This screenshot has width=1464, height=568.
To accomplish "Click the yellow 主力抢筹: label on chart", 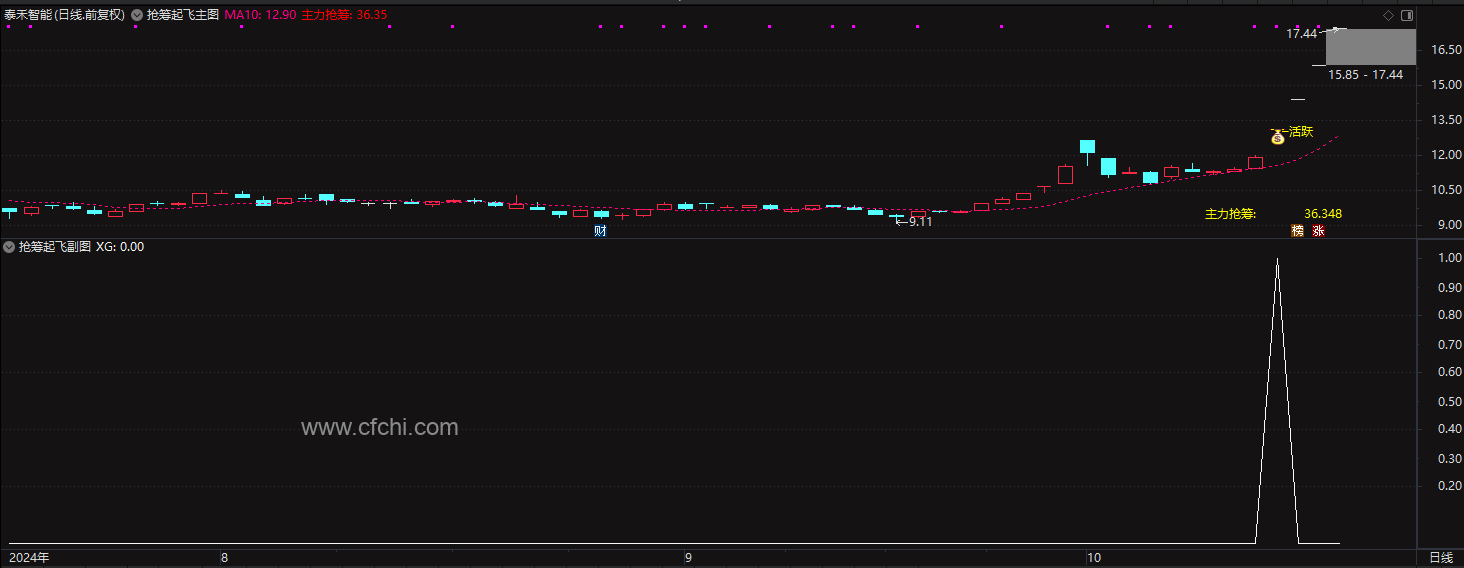I will [x=1230, y=214].
